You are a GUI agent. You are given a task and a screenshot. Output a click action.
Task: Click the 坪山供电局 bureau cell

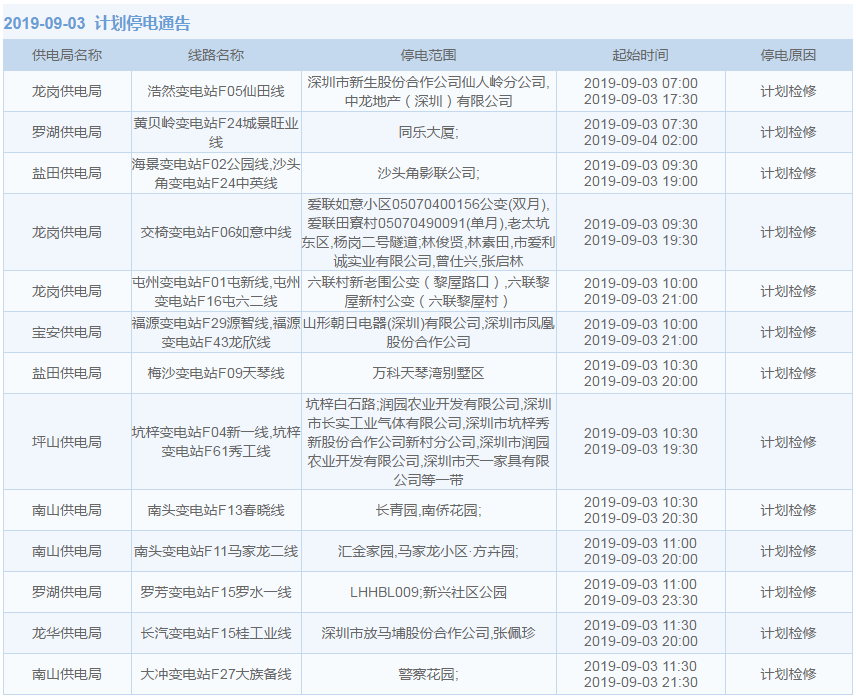click(67, 442)
